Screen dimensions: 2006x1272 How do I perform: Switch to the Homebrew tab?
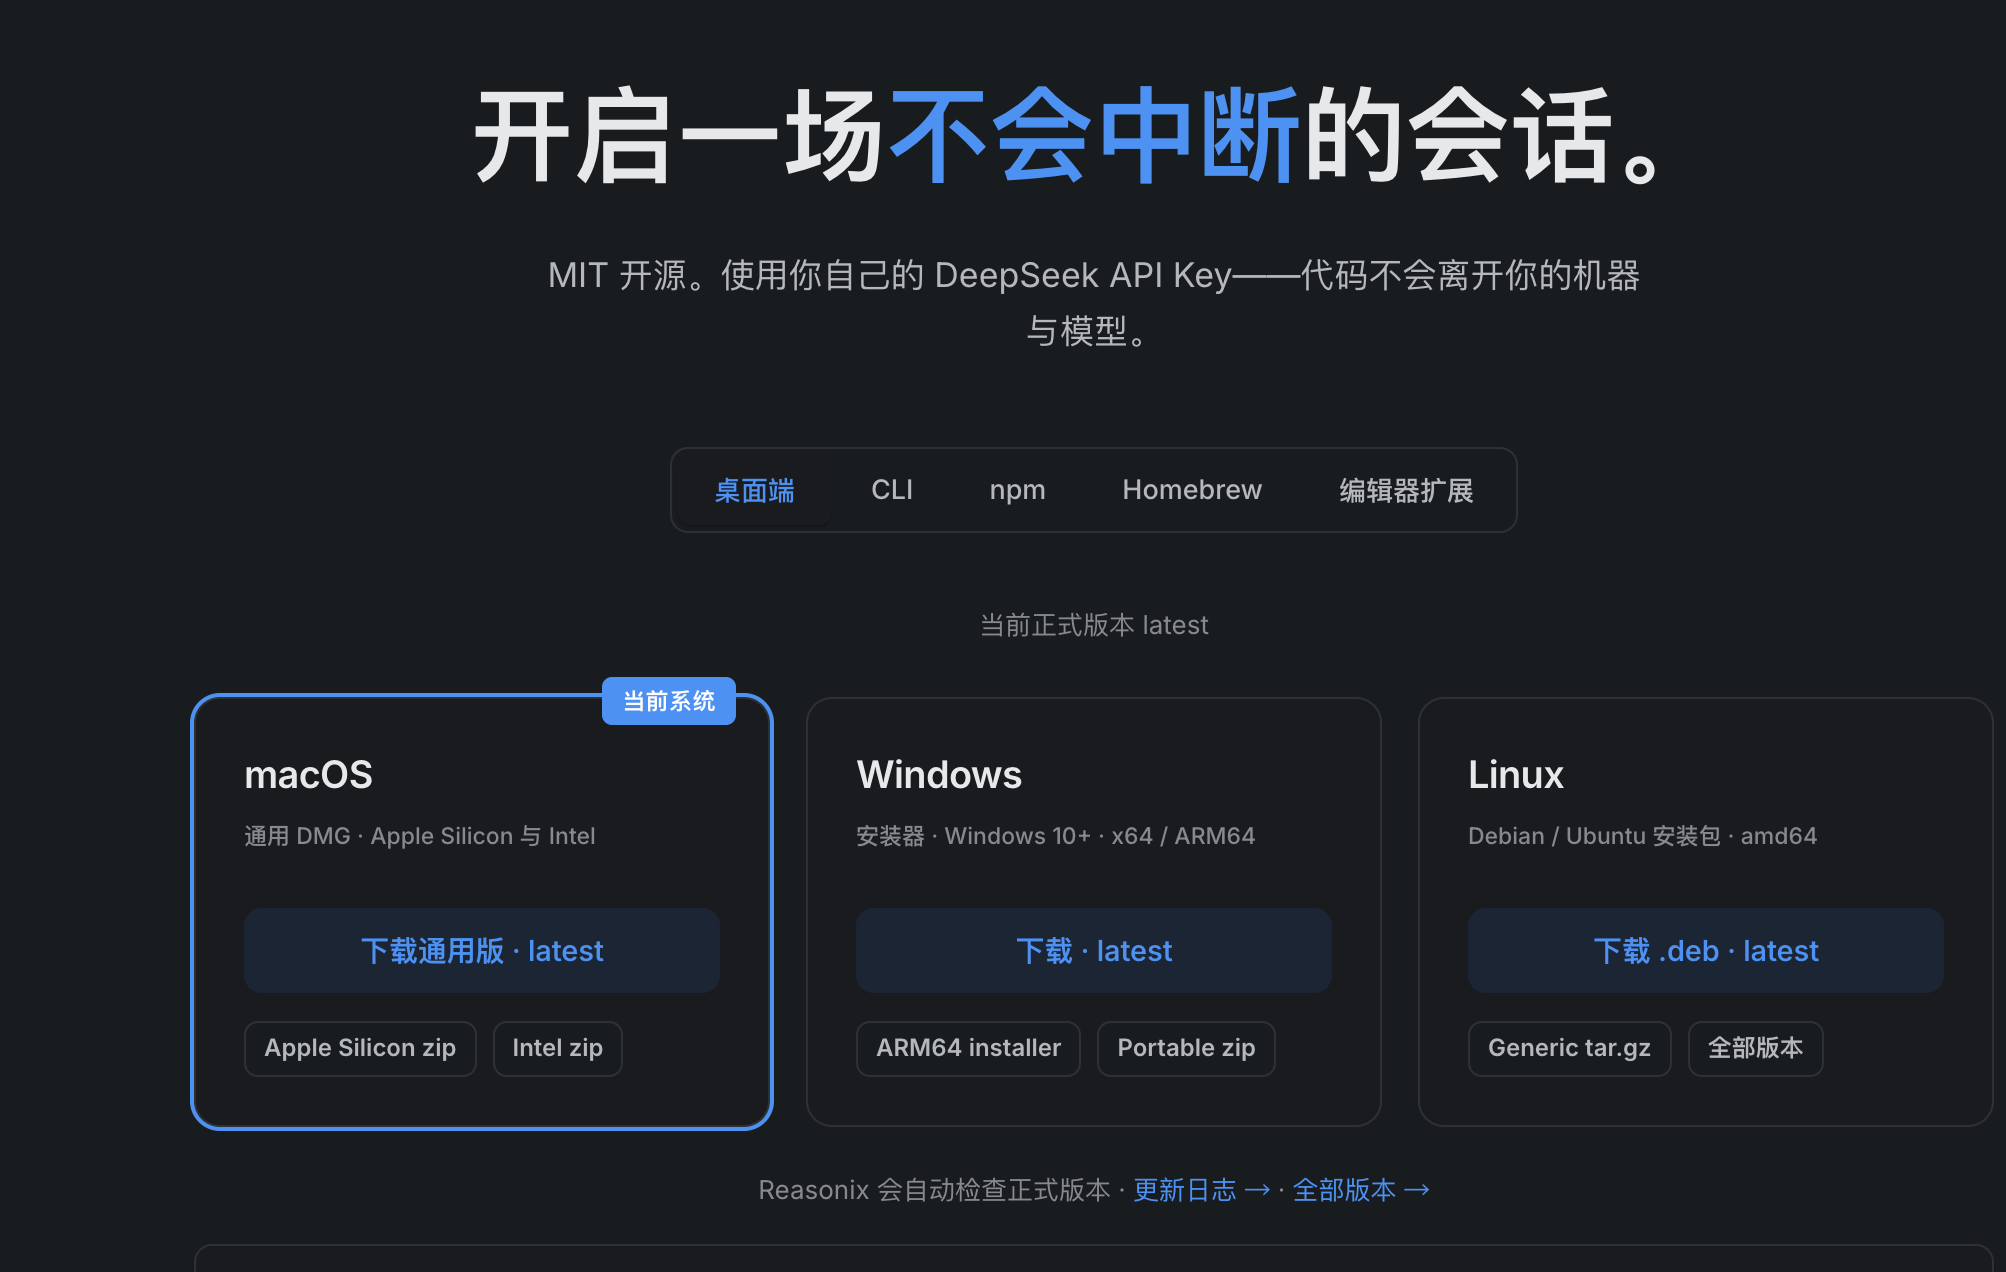tap(1192, 490)
